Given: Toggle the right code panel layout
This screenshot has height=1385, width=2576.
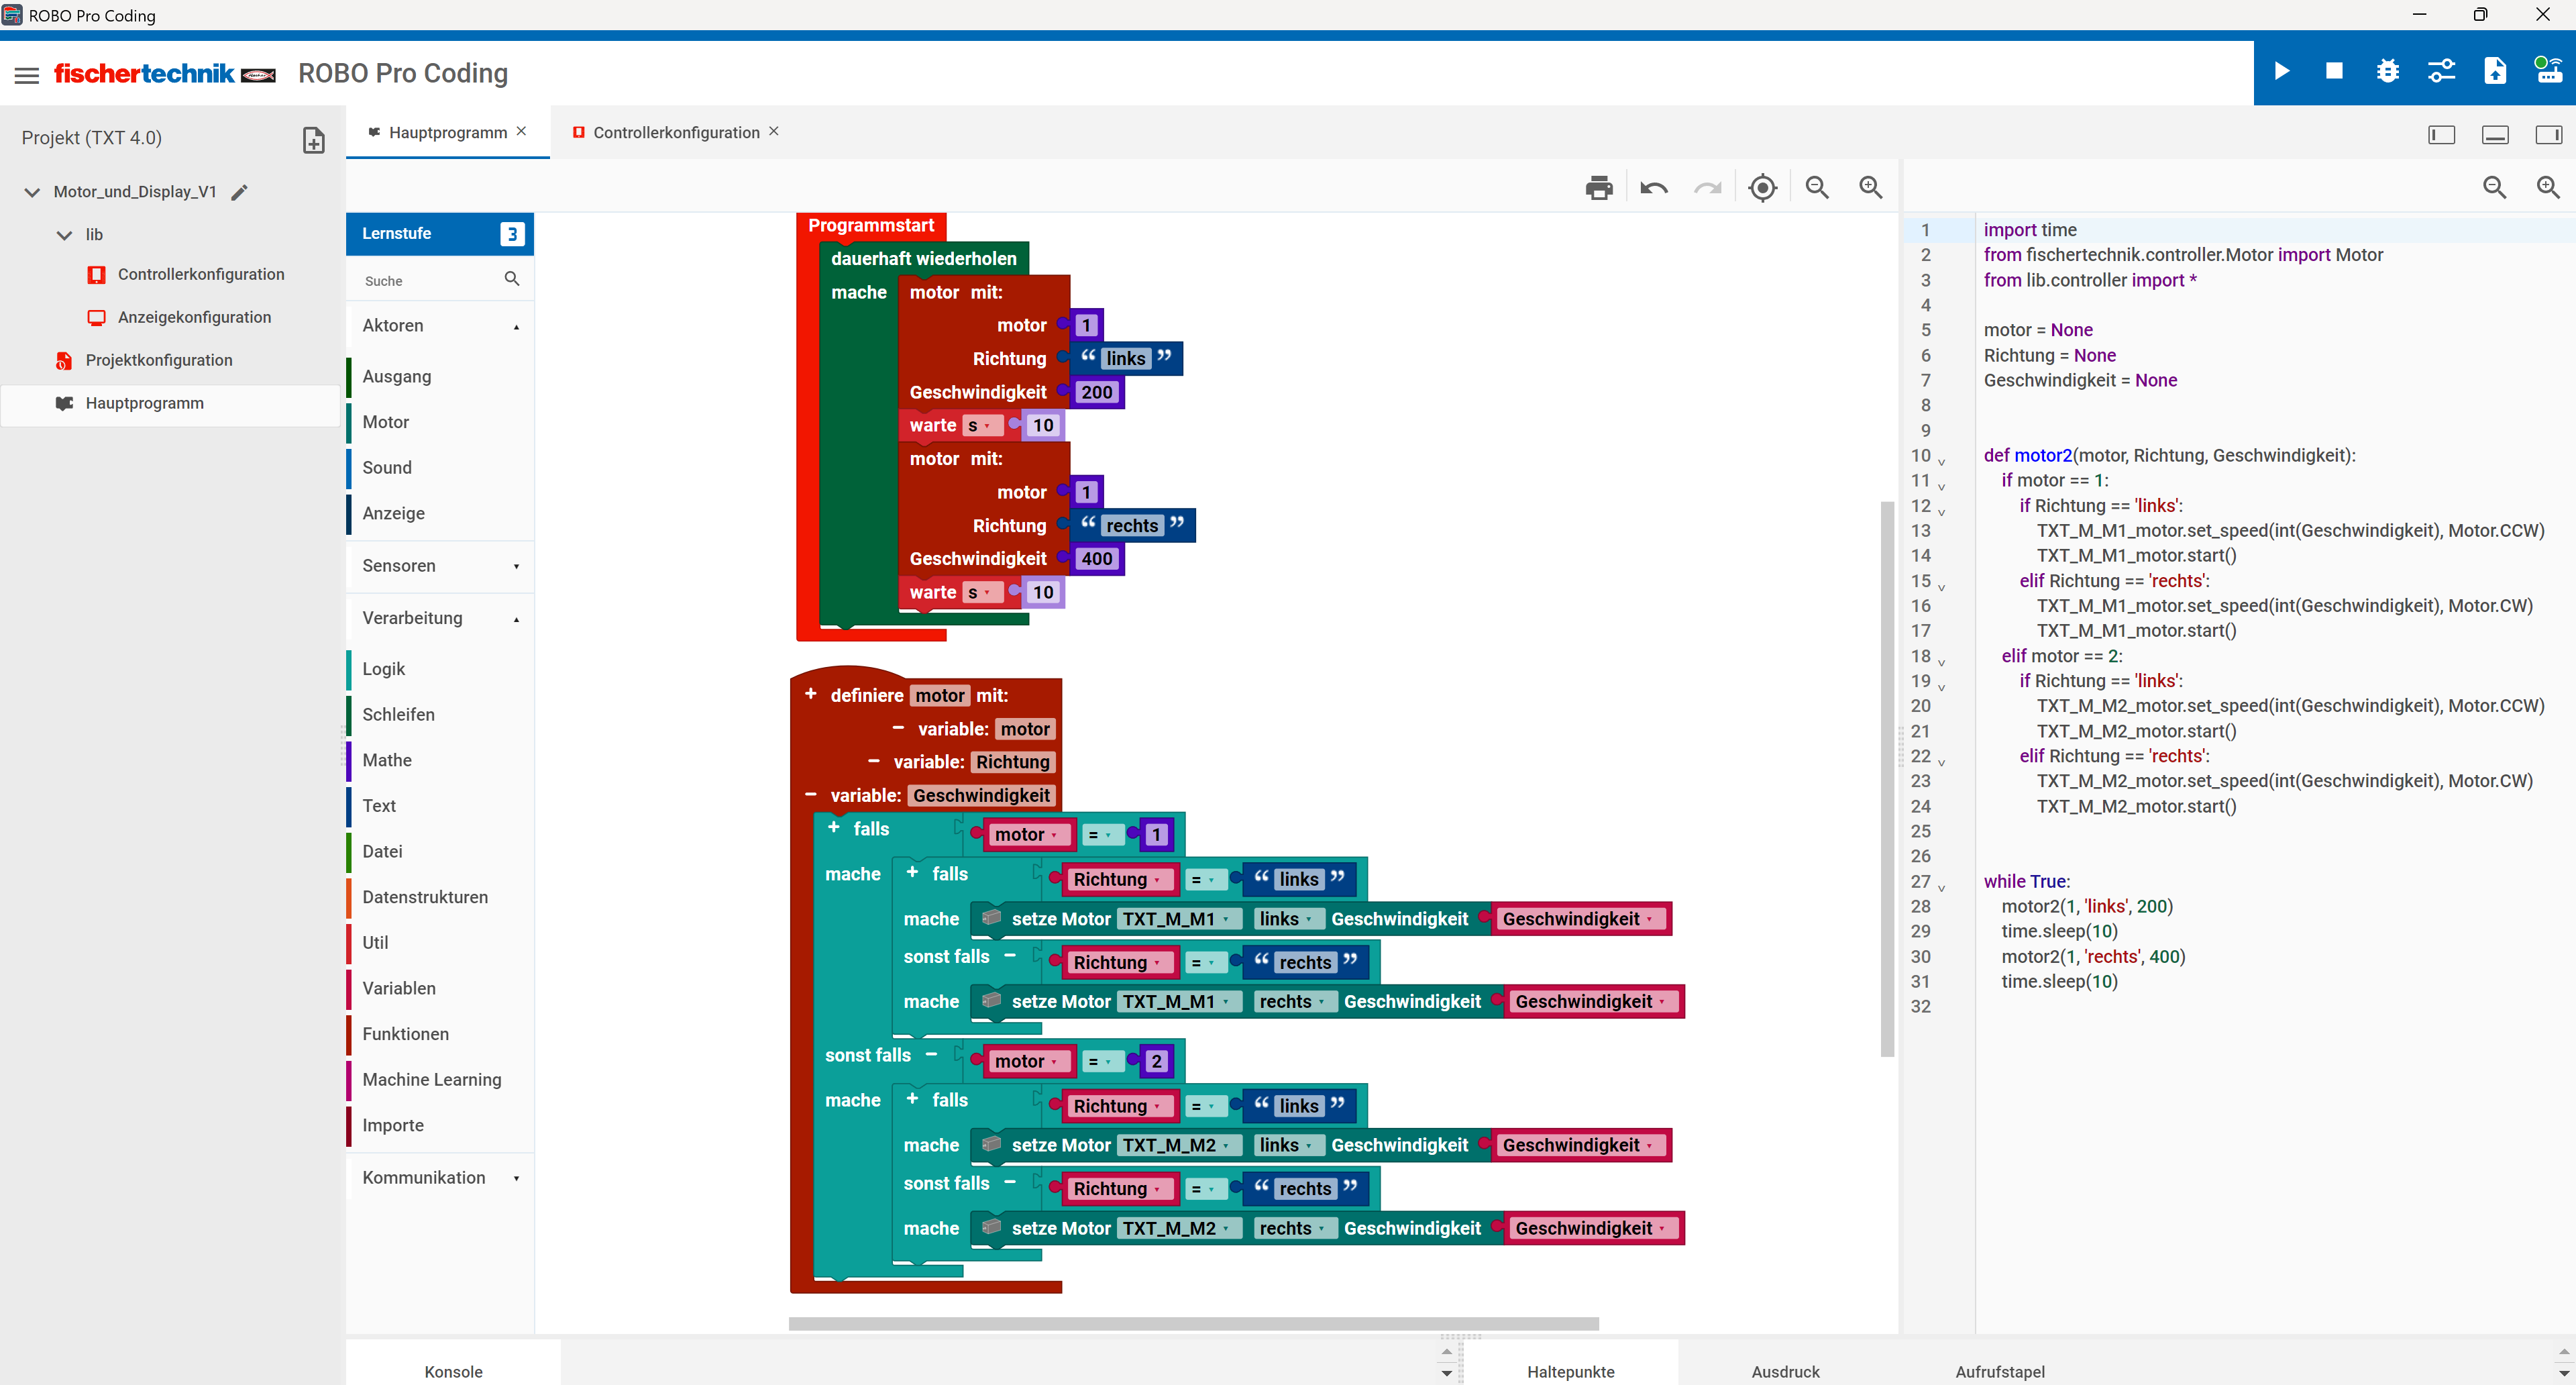Looking at the screenshot, I should point(2548,135).
